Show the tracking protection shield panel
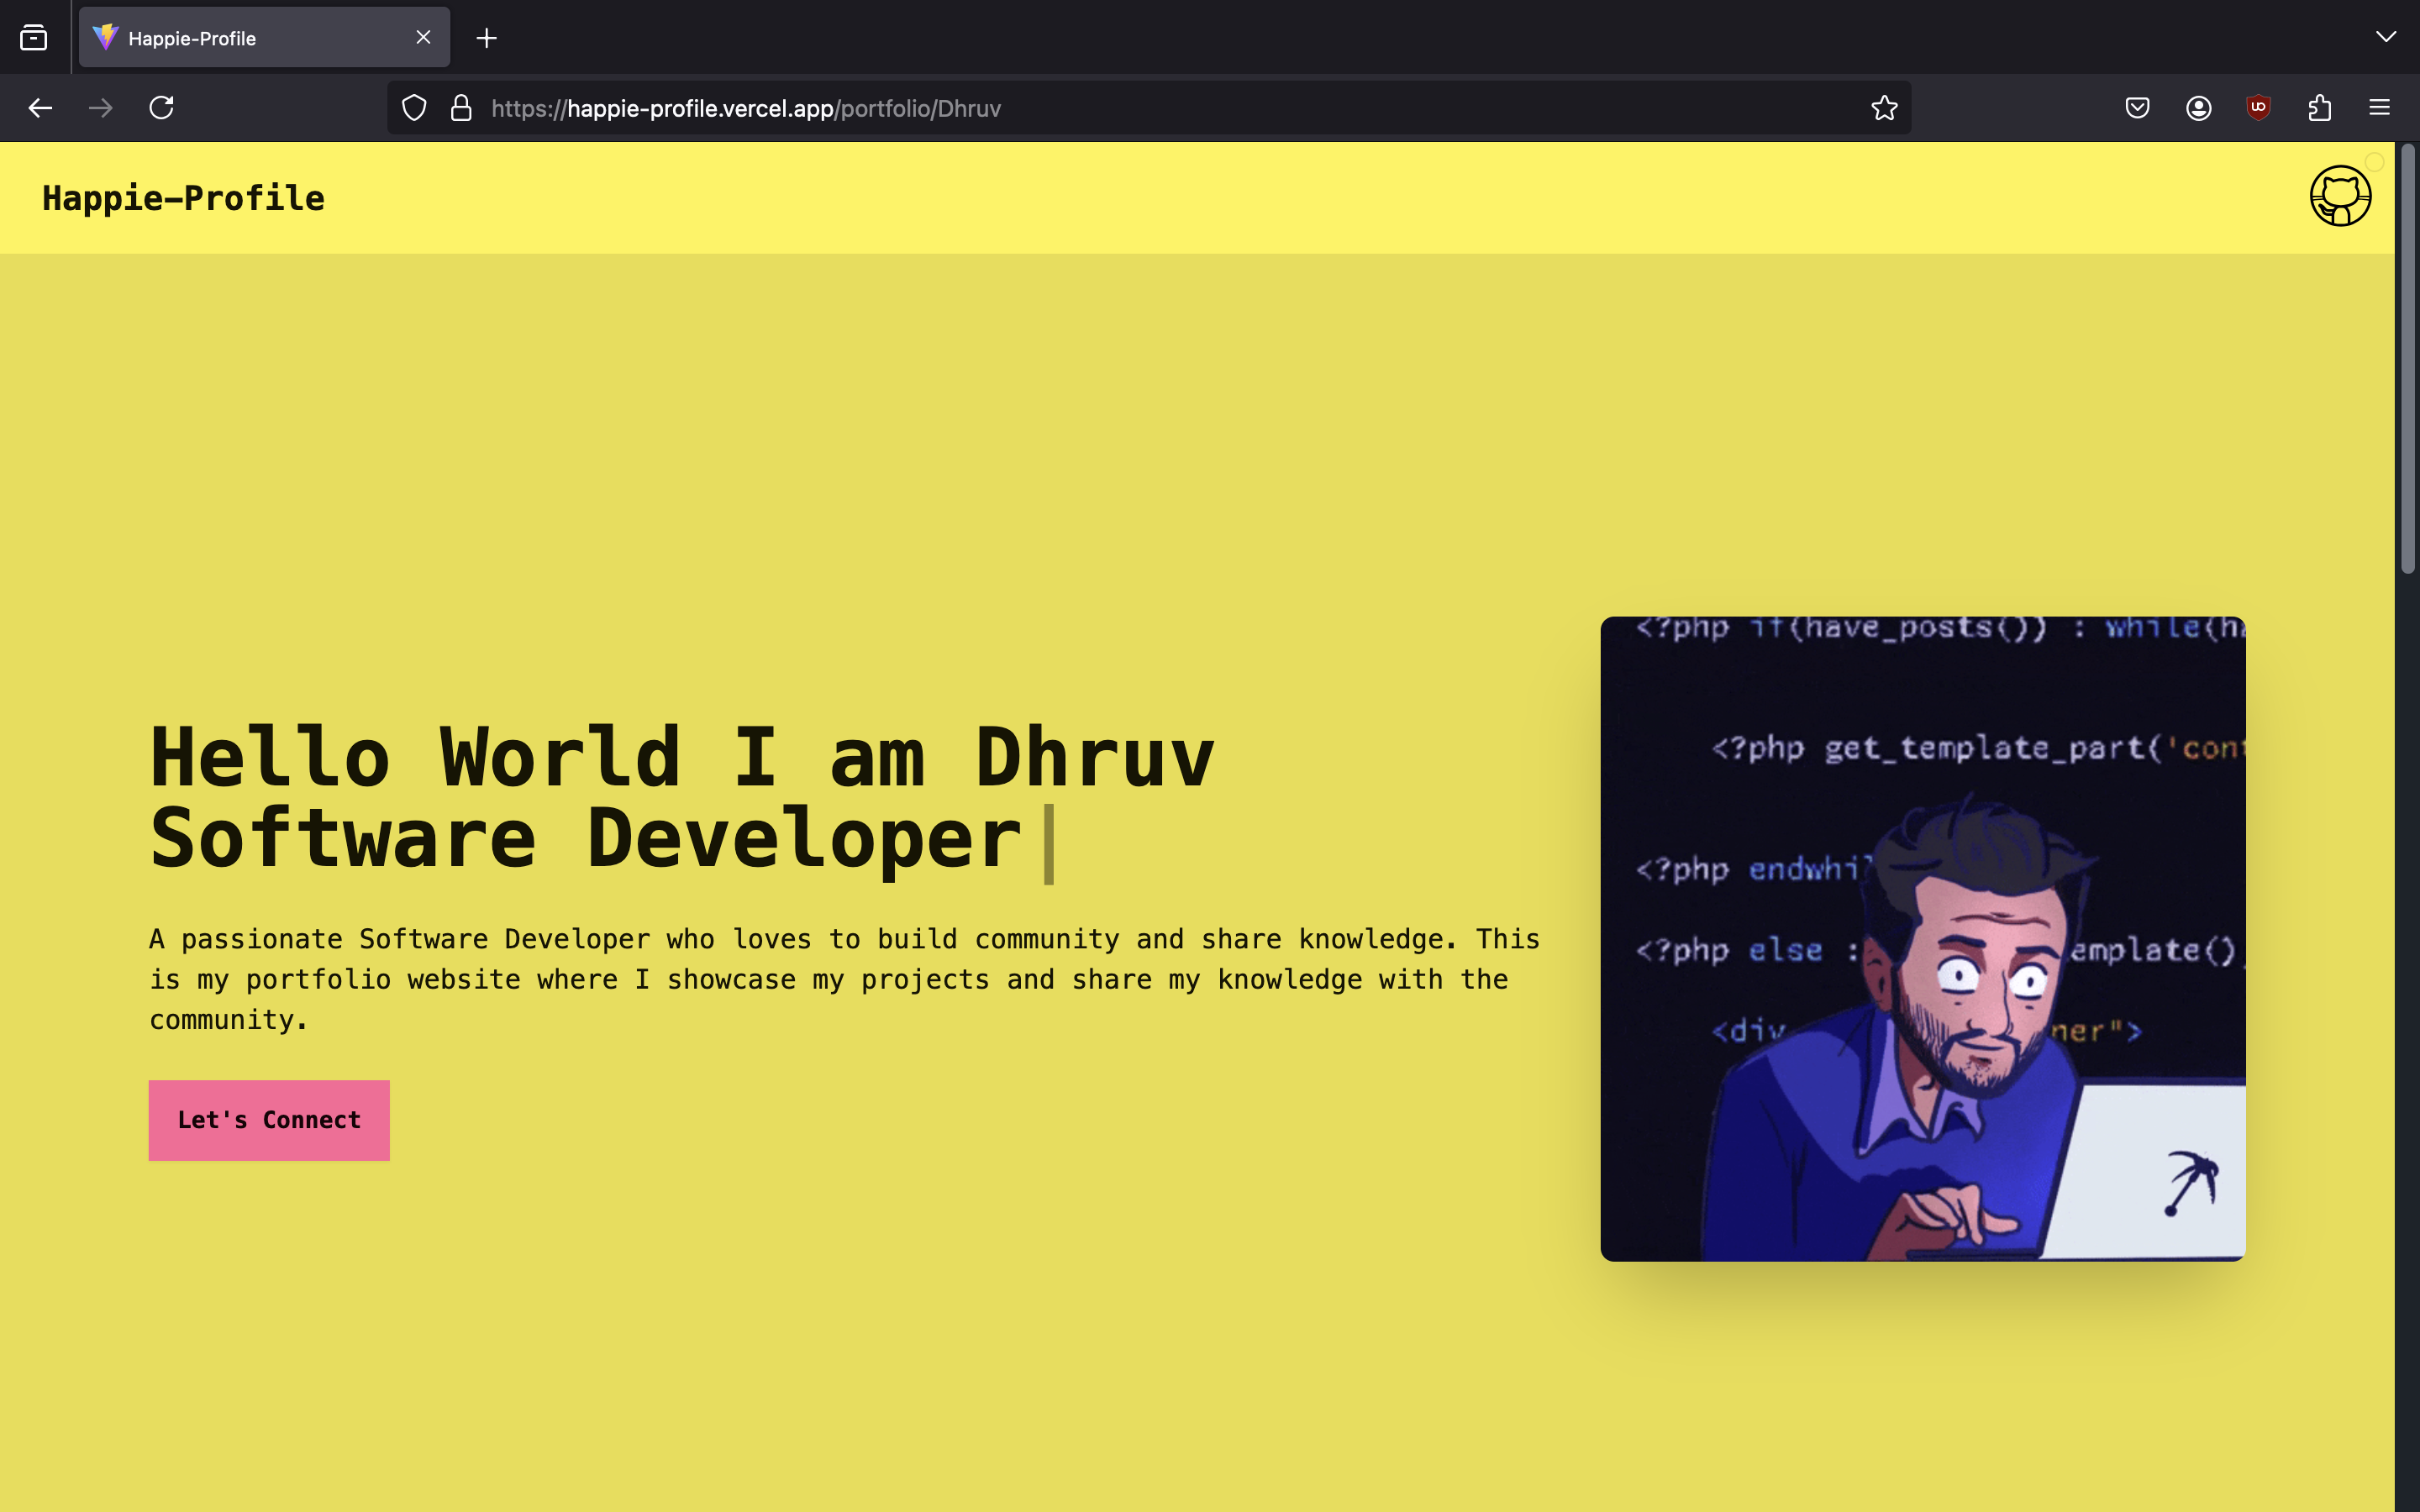The width and height of the screenshot is (2420, 1512). (414, 108)
